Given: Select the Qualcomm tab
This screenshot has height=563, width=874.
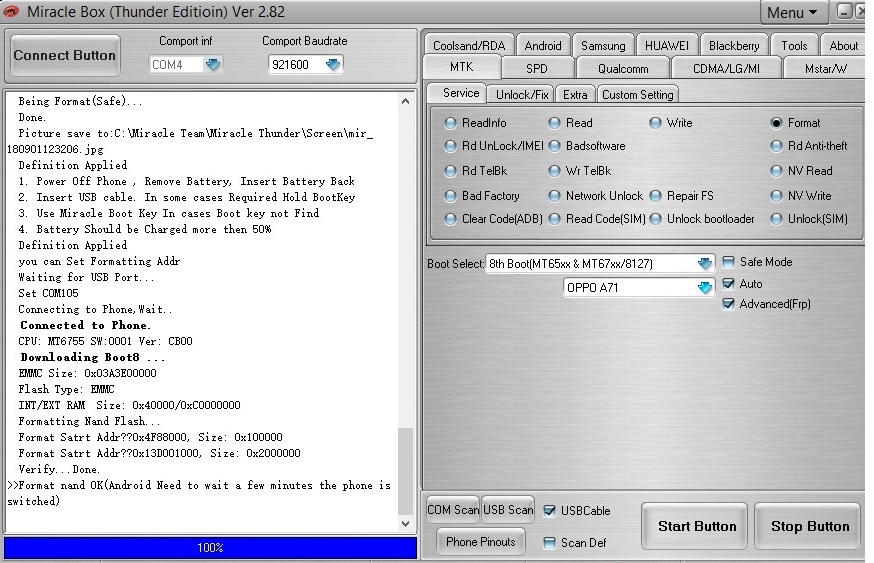Looking at the screenshot, I should click(x=623, y=69).
